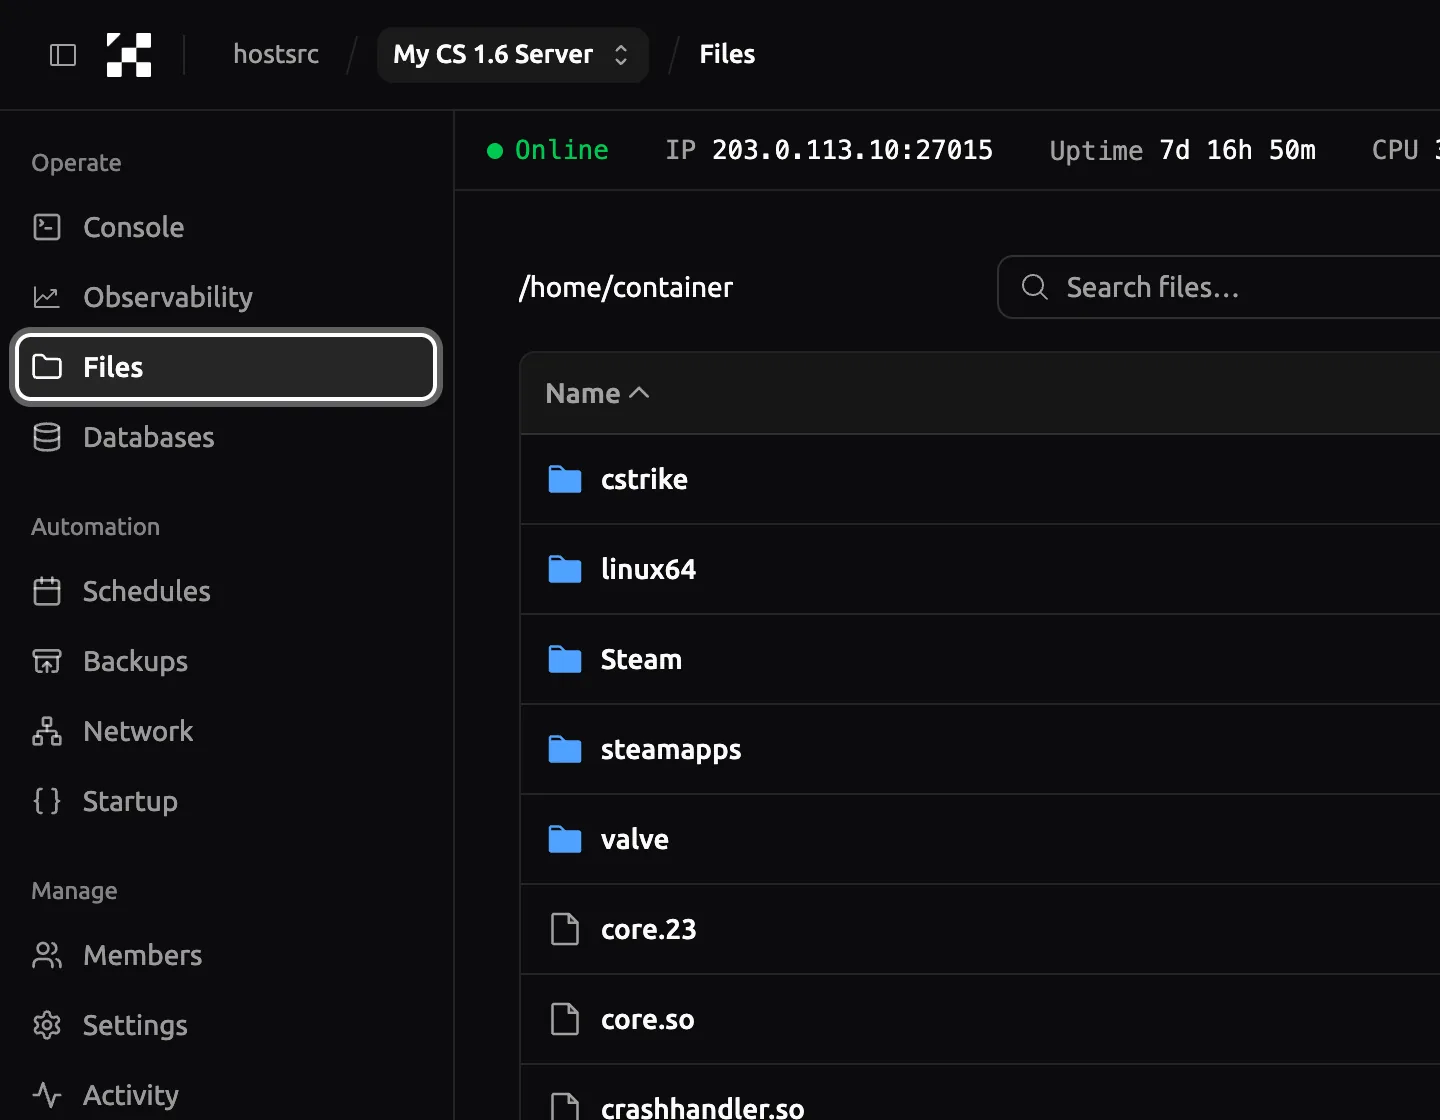The image size is (1440, 1120).
Task: Click the Settings gear icon
Action: click(47, 1025)
